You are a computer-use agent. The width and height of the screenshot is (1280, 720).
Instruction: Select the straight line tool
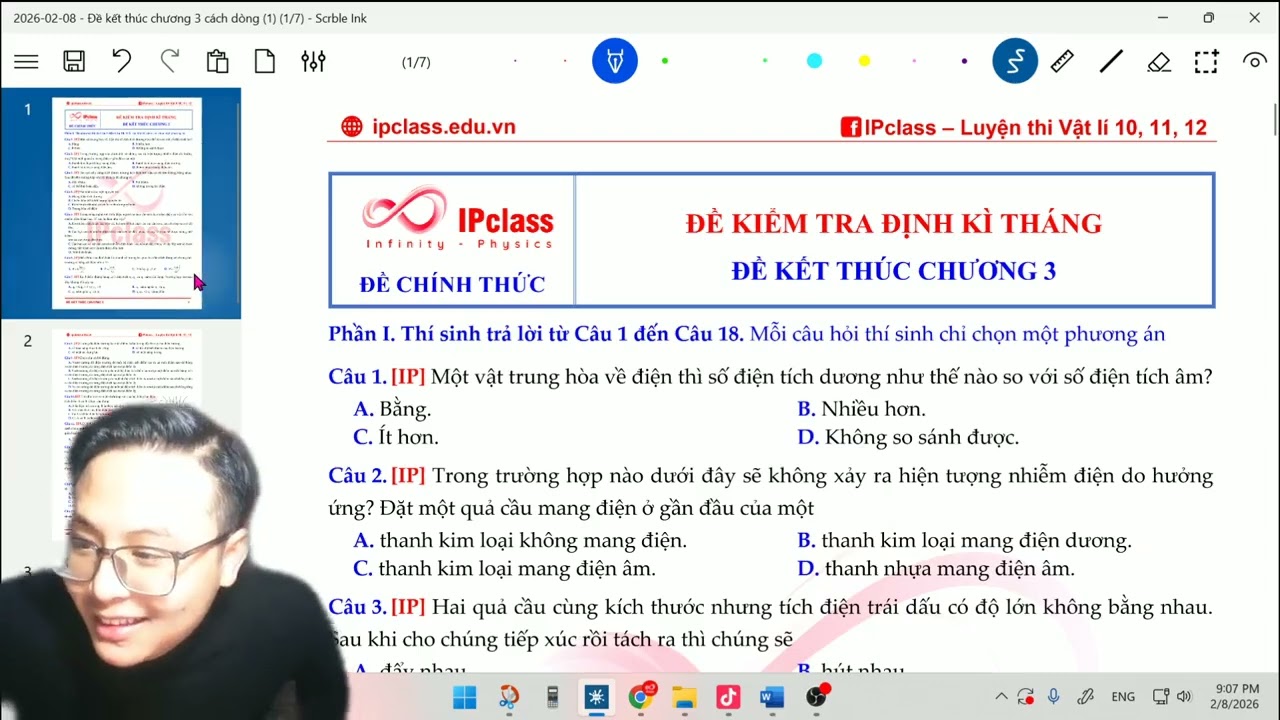pyautogui.click(x=1111, y=62)
